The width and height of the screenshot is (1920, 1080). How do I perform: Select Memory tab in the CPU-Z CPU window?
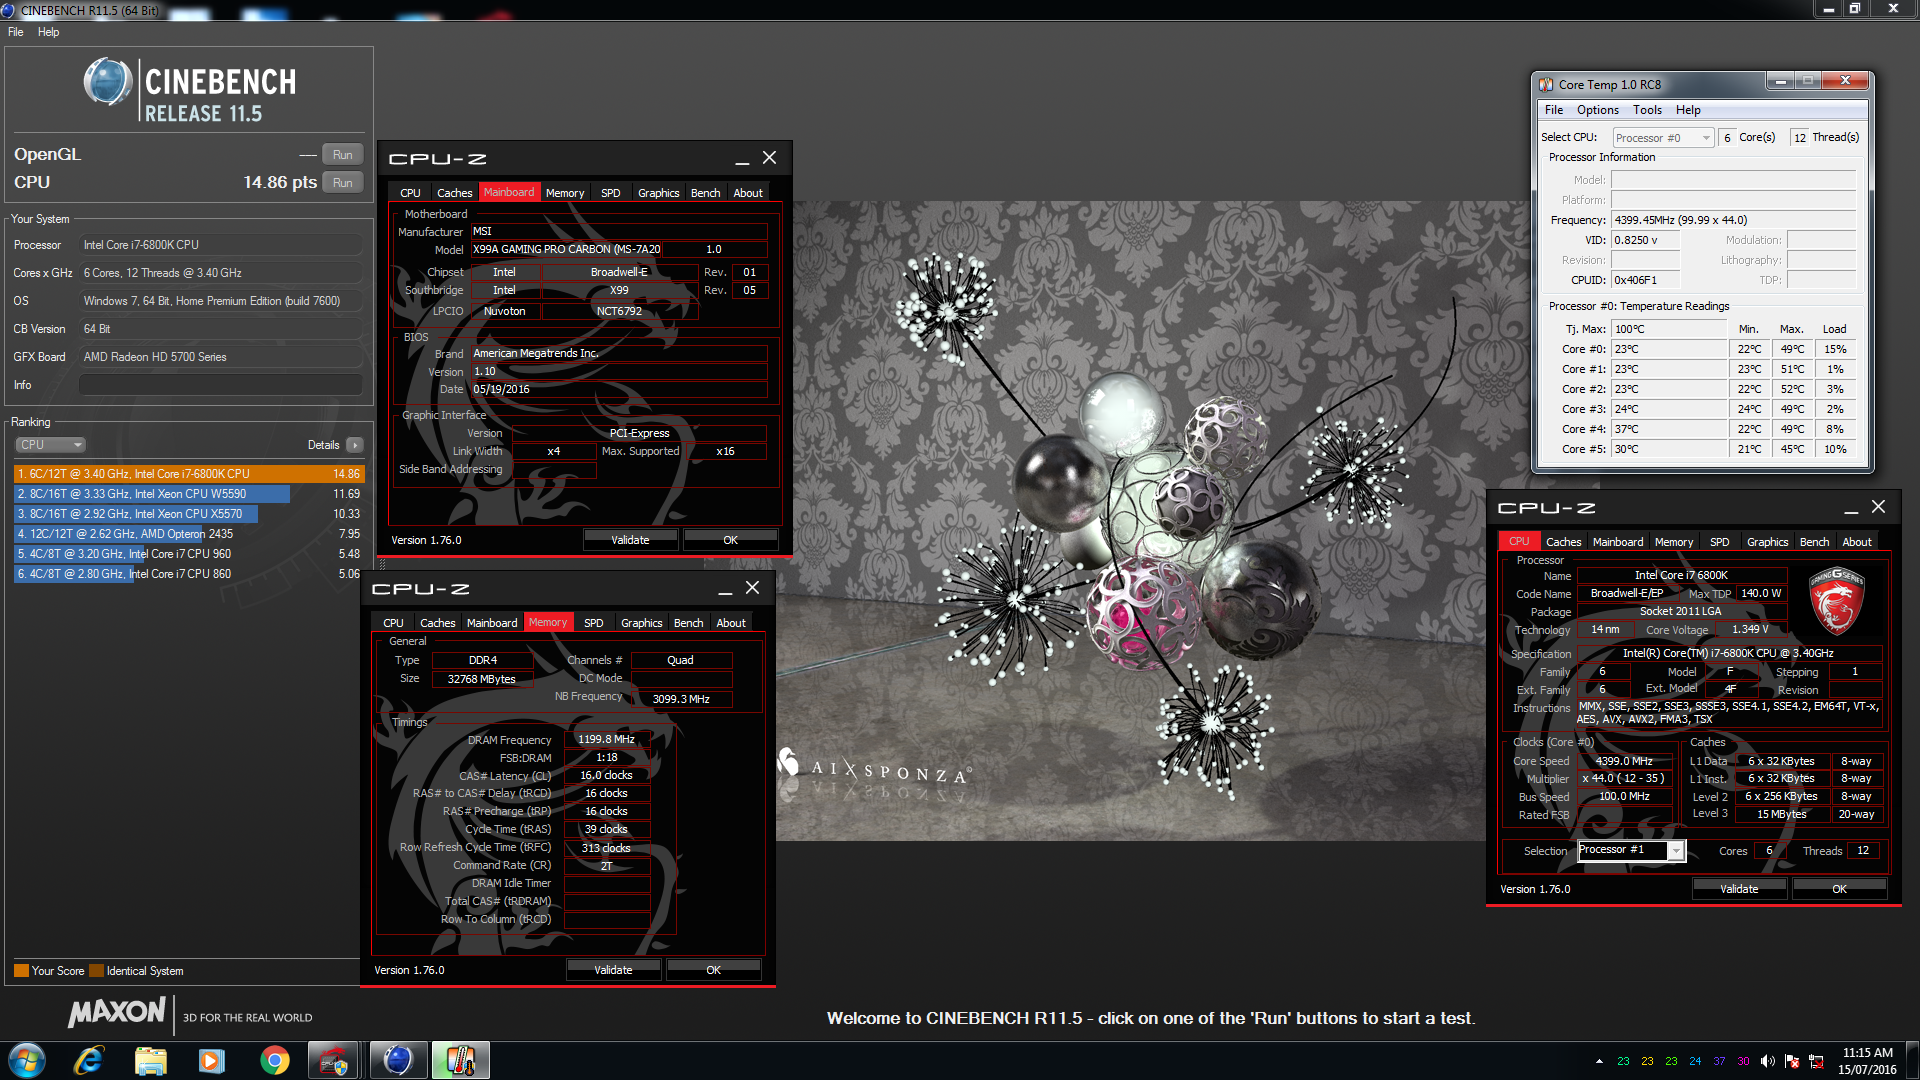pyautogui.click(x=1673, y=542)
